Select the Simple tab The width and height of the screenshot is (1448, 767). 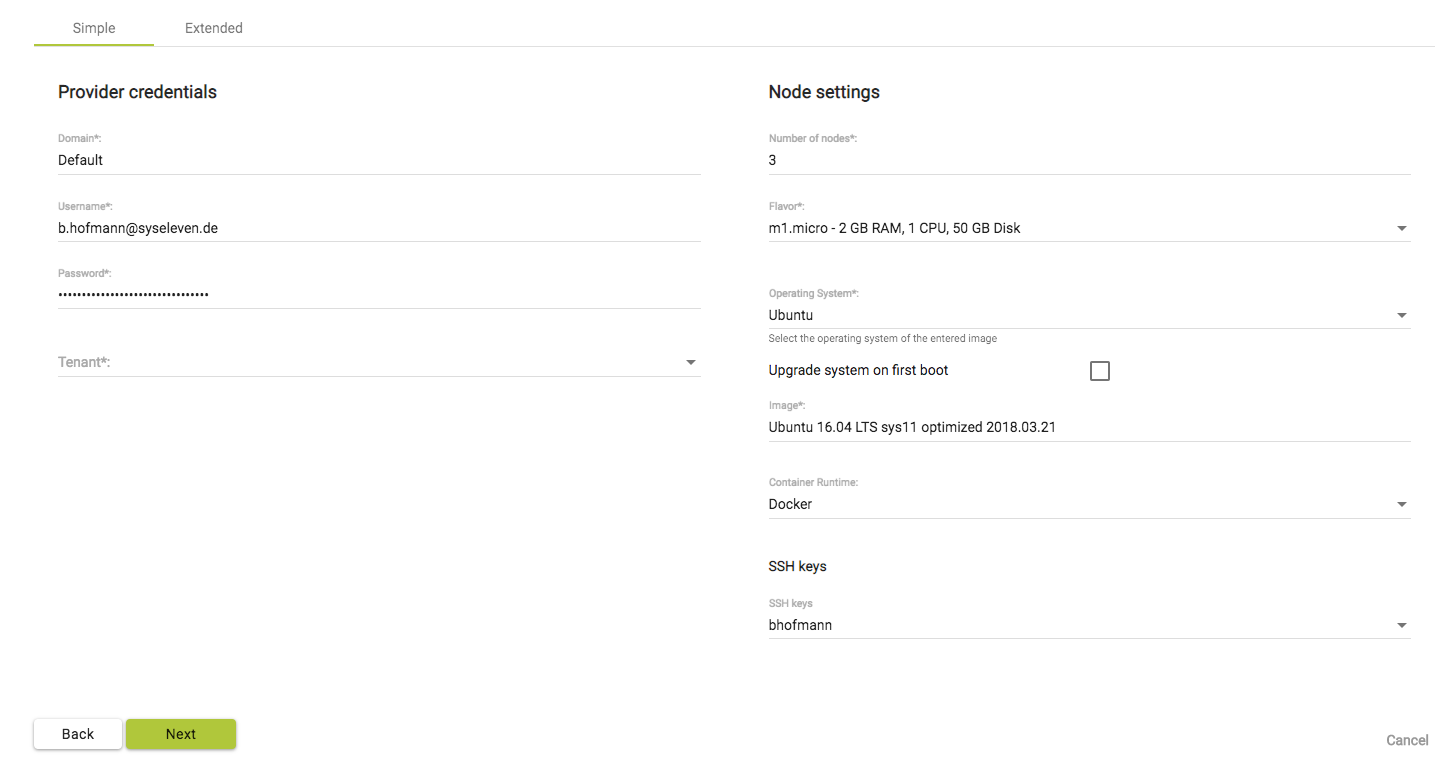[93, 28]
